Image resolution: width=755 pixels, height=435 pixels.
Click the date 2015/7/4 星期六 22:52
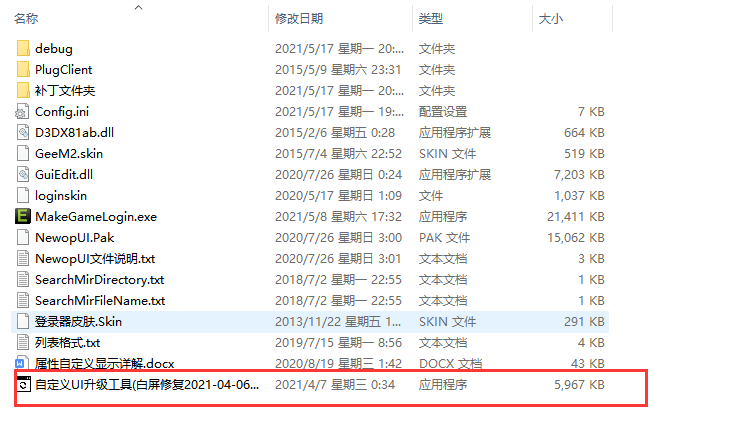point(338,154)
